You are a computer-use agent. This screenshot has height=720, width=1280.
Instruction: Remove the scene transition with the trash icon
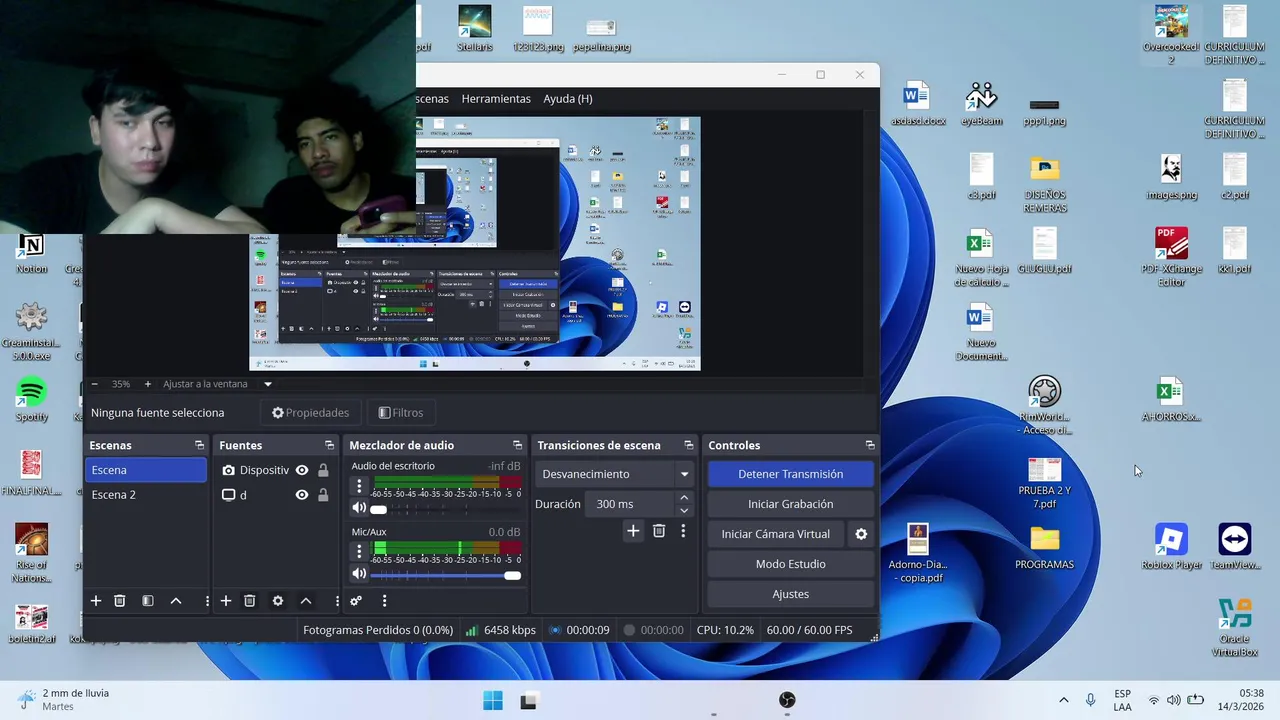click(x=659, y=531)
